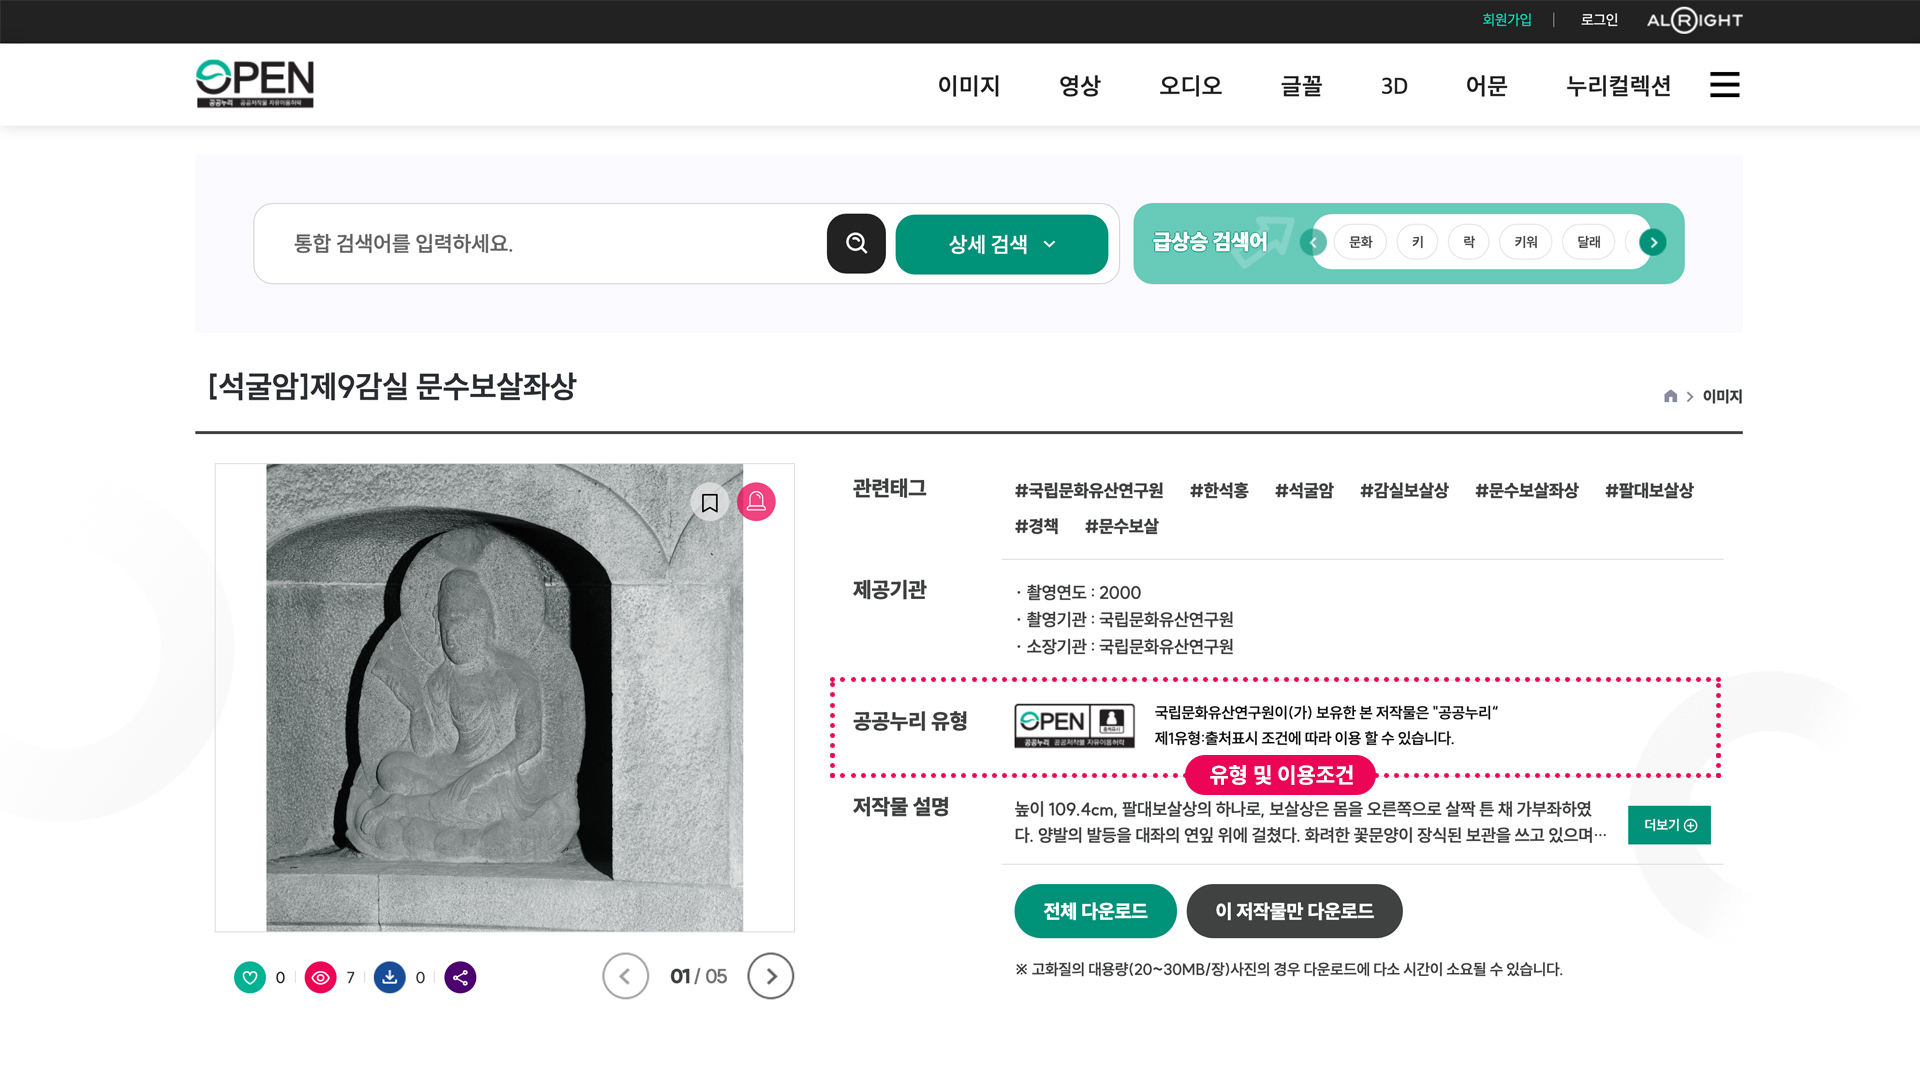1920x1080 pixels.
Task: Click the ALRIGHT logo in top bar
Action: pos(1695,20)
